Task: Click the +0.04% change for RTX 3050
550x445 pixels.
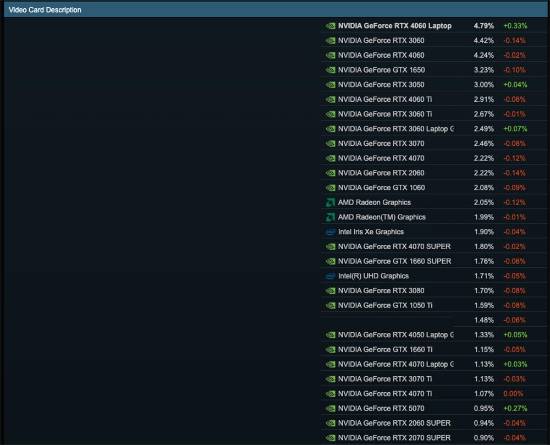Action: click(x=515, y=85)
